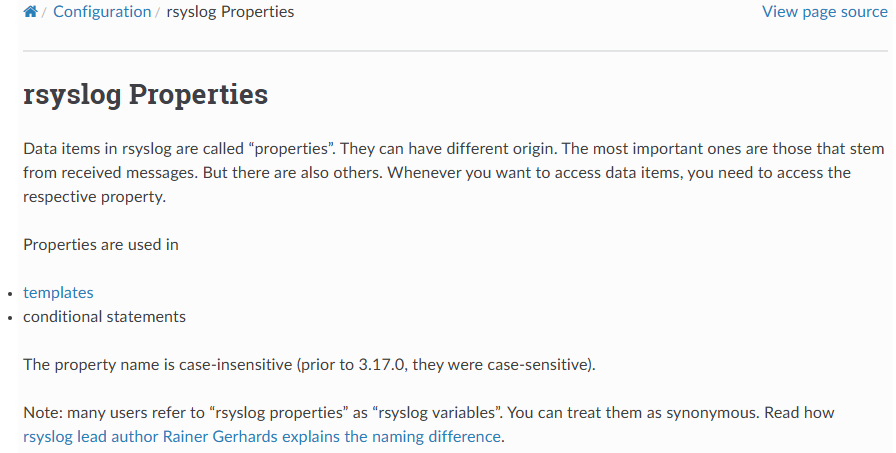
Task: Click the slash separator after the home icon
Action: coord(44,12)
